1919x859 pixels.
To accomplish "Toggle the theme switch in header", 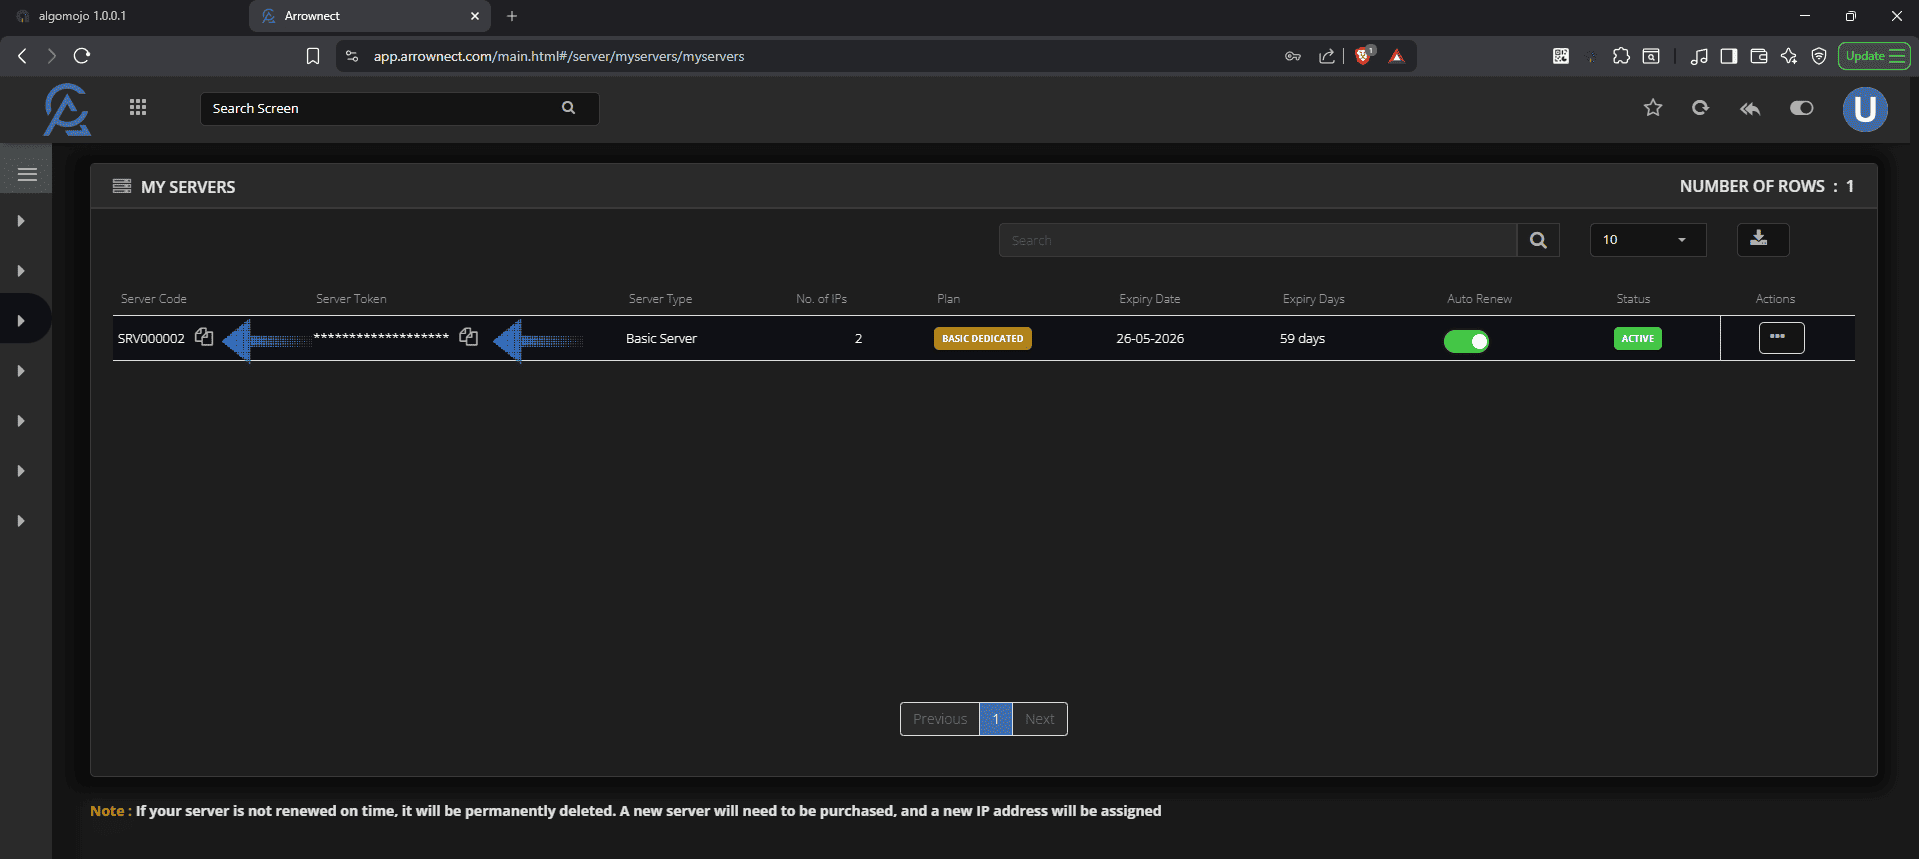I will (1801, 108).
